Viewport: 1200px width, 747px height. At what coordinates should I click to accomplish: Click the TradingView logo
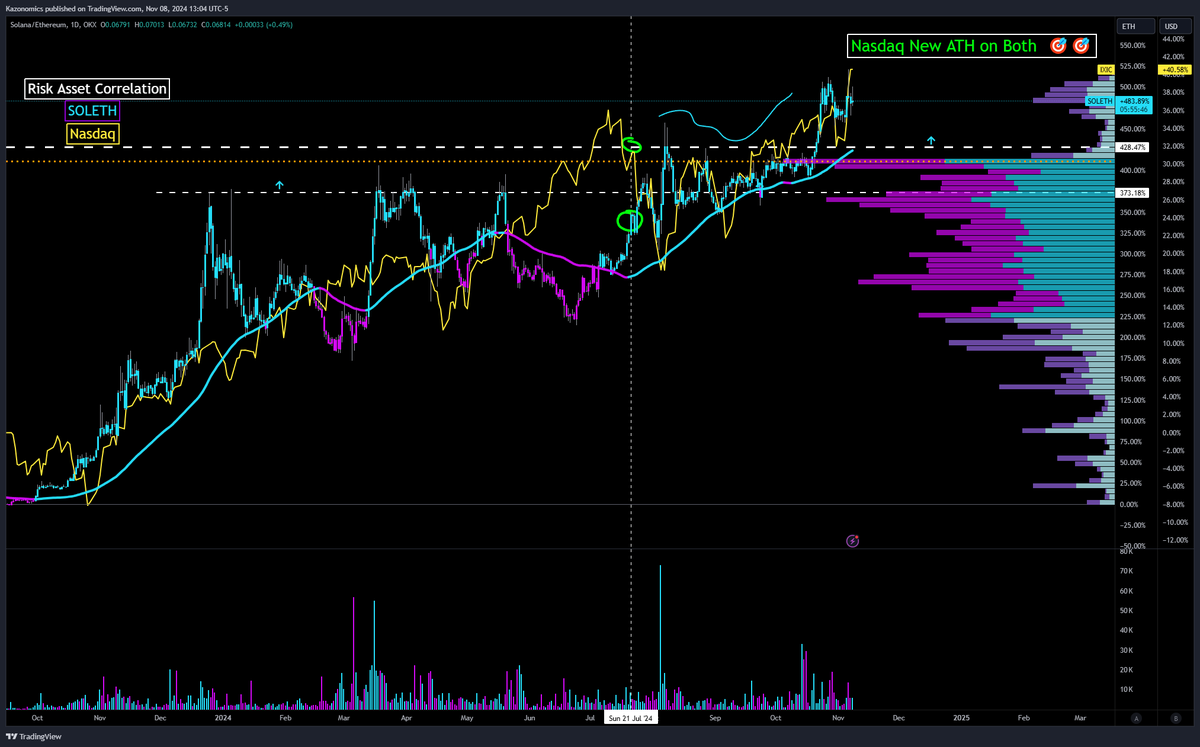[32, 736]
